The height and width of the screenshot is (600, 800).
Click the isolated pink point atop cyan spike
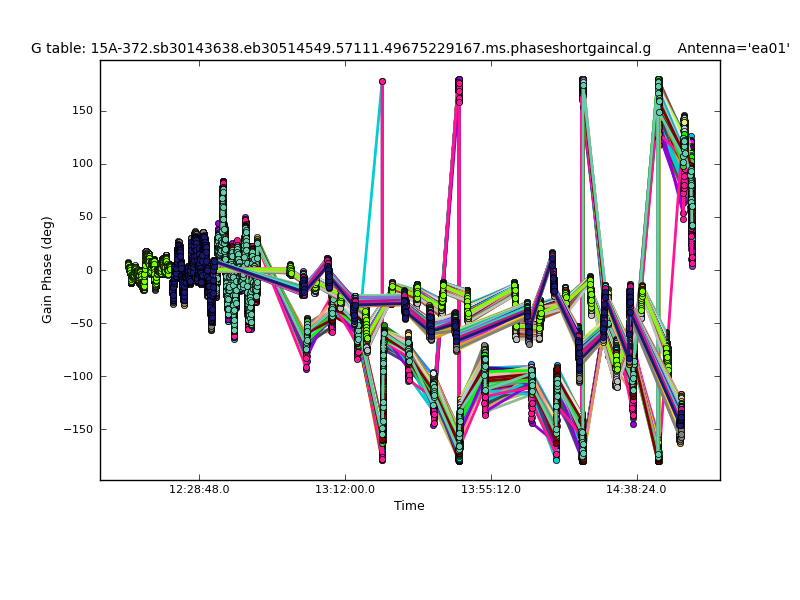pyautogui.click(x=382, y=82)
